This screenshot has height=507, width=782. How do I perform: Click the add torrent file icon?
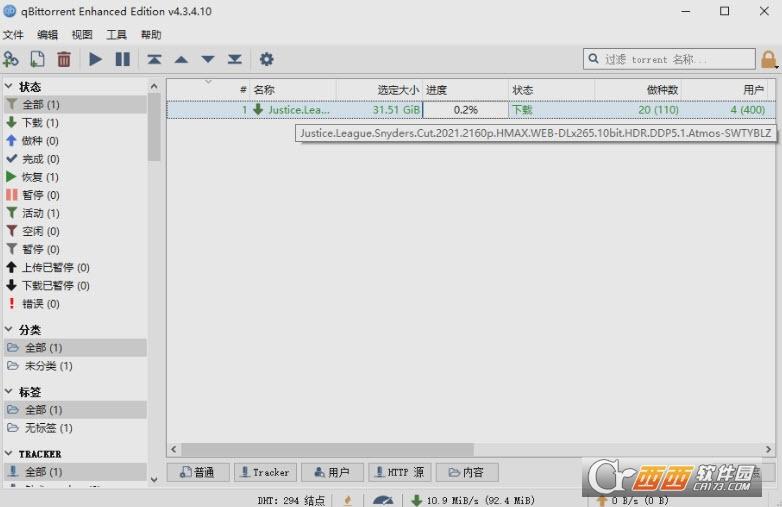37,59
